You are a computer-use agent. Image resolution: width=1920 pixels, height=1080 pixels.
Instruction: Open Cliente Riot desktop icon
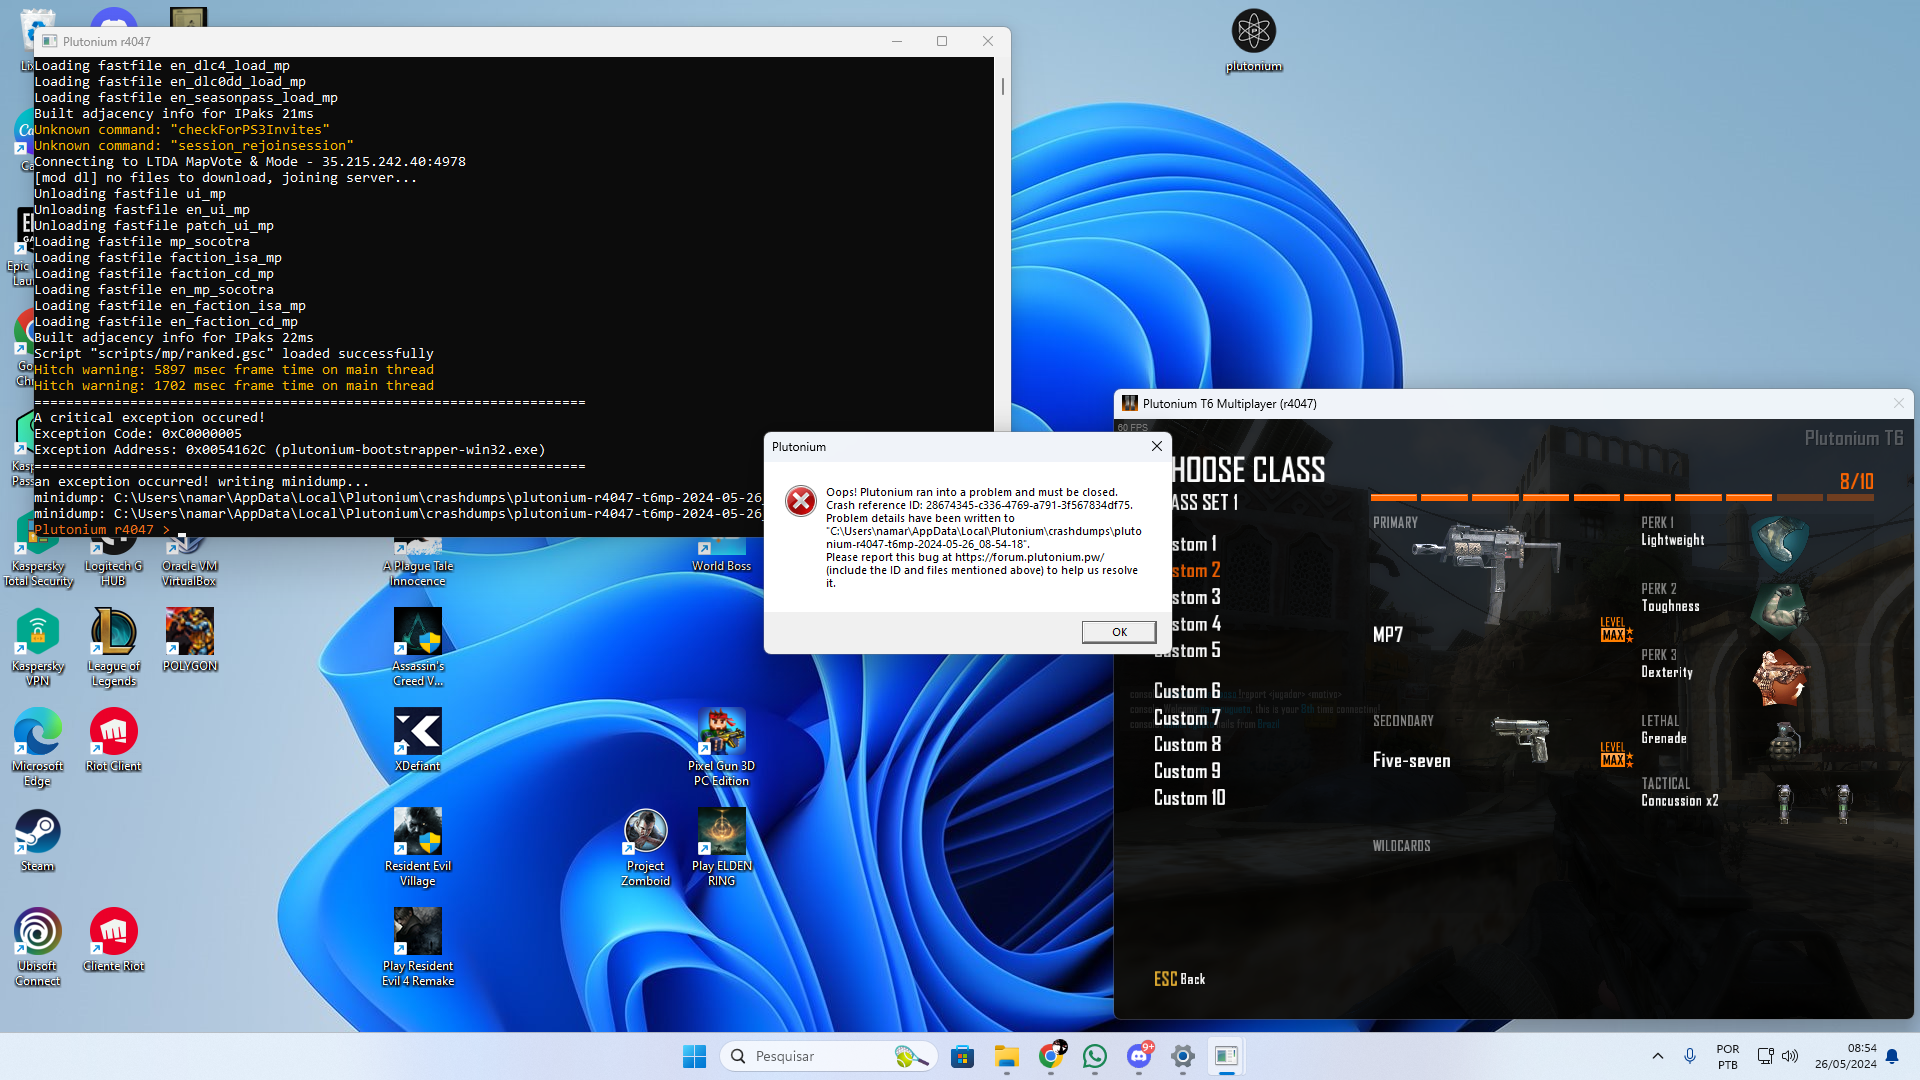click(x=113, y=940)
